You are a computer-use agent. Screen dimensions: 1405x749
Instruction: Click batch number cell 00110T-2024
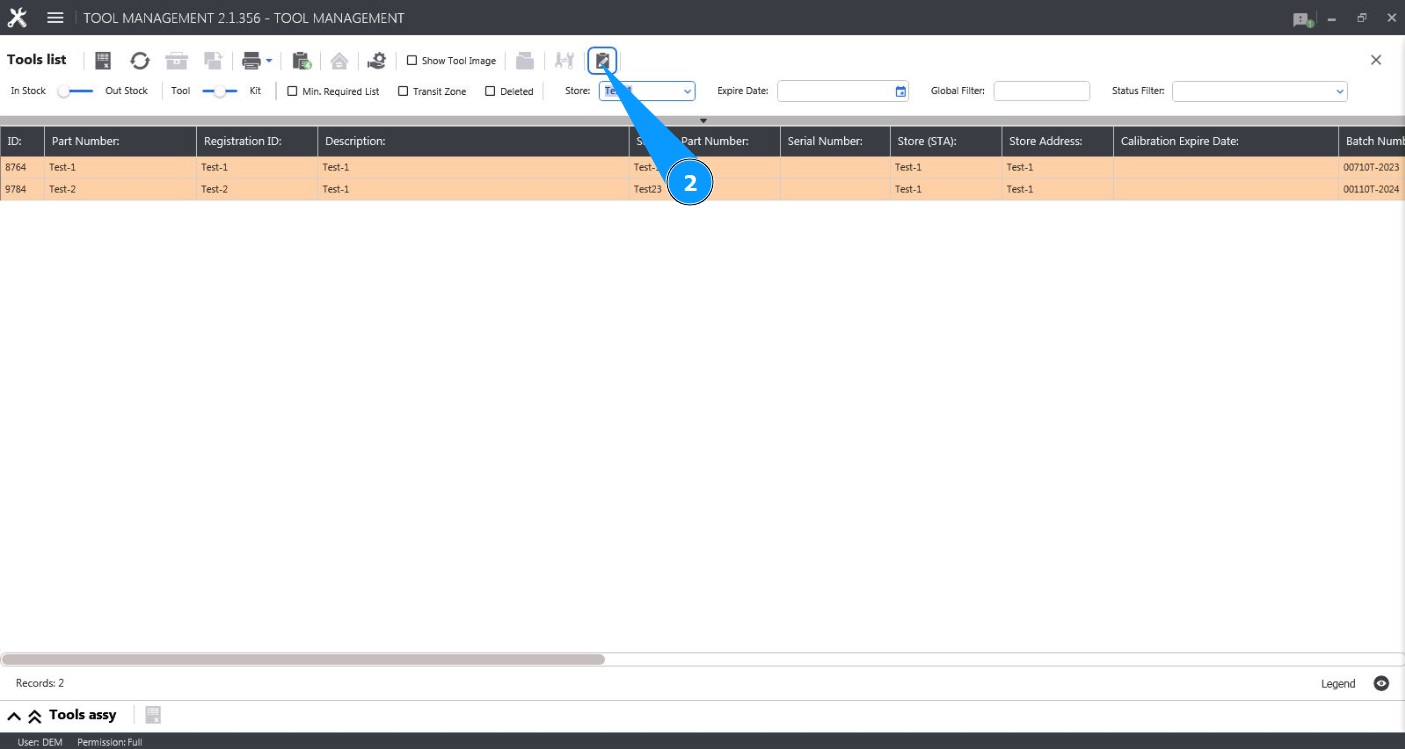(1372, 189)
